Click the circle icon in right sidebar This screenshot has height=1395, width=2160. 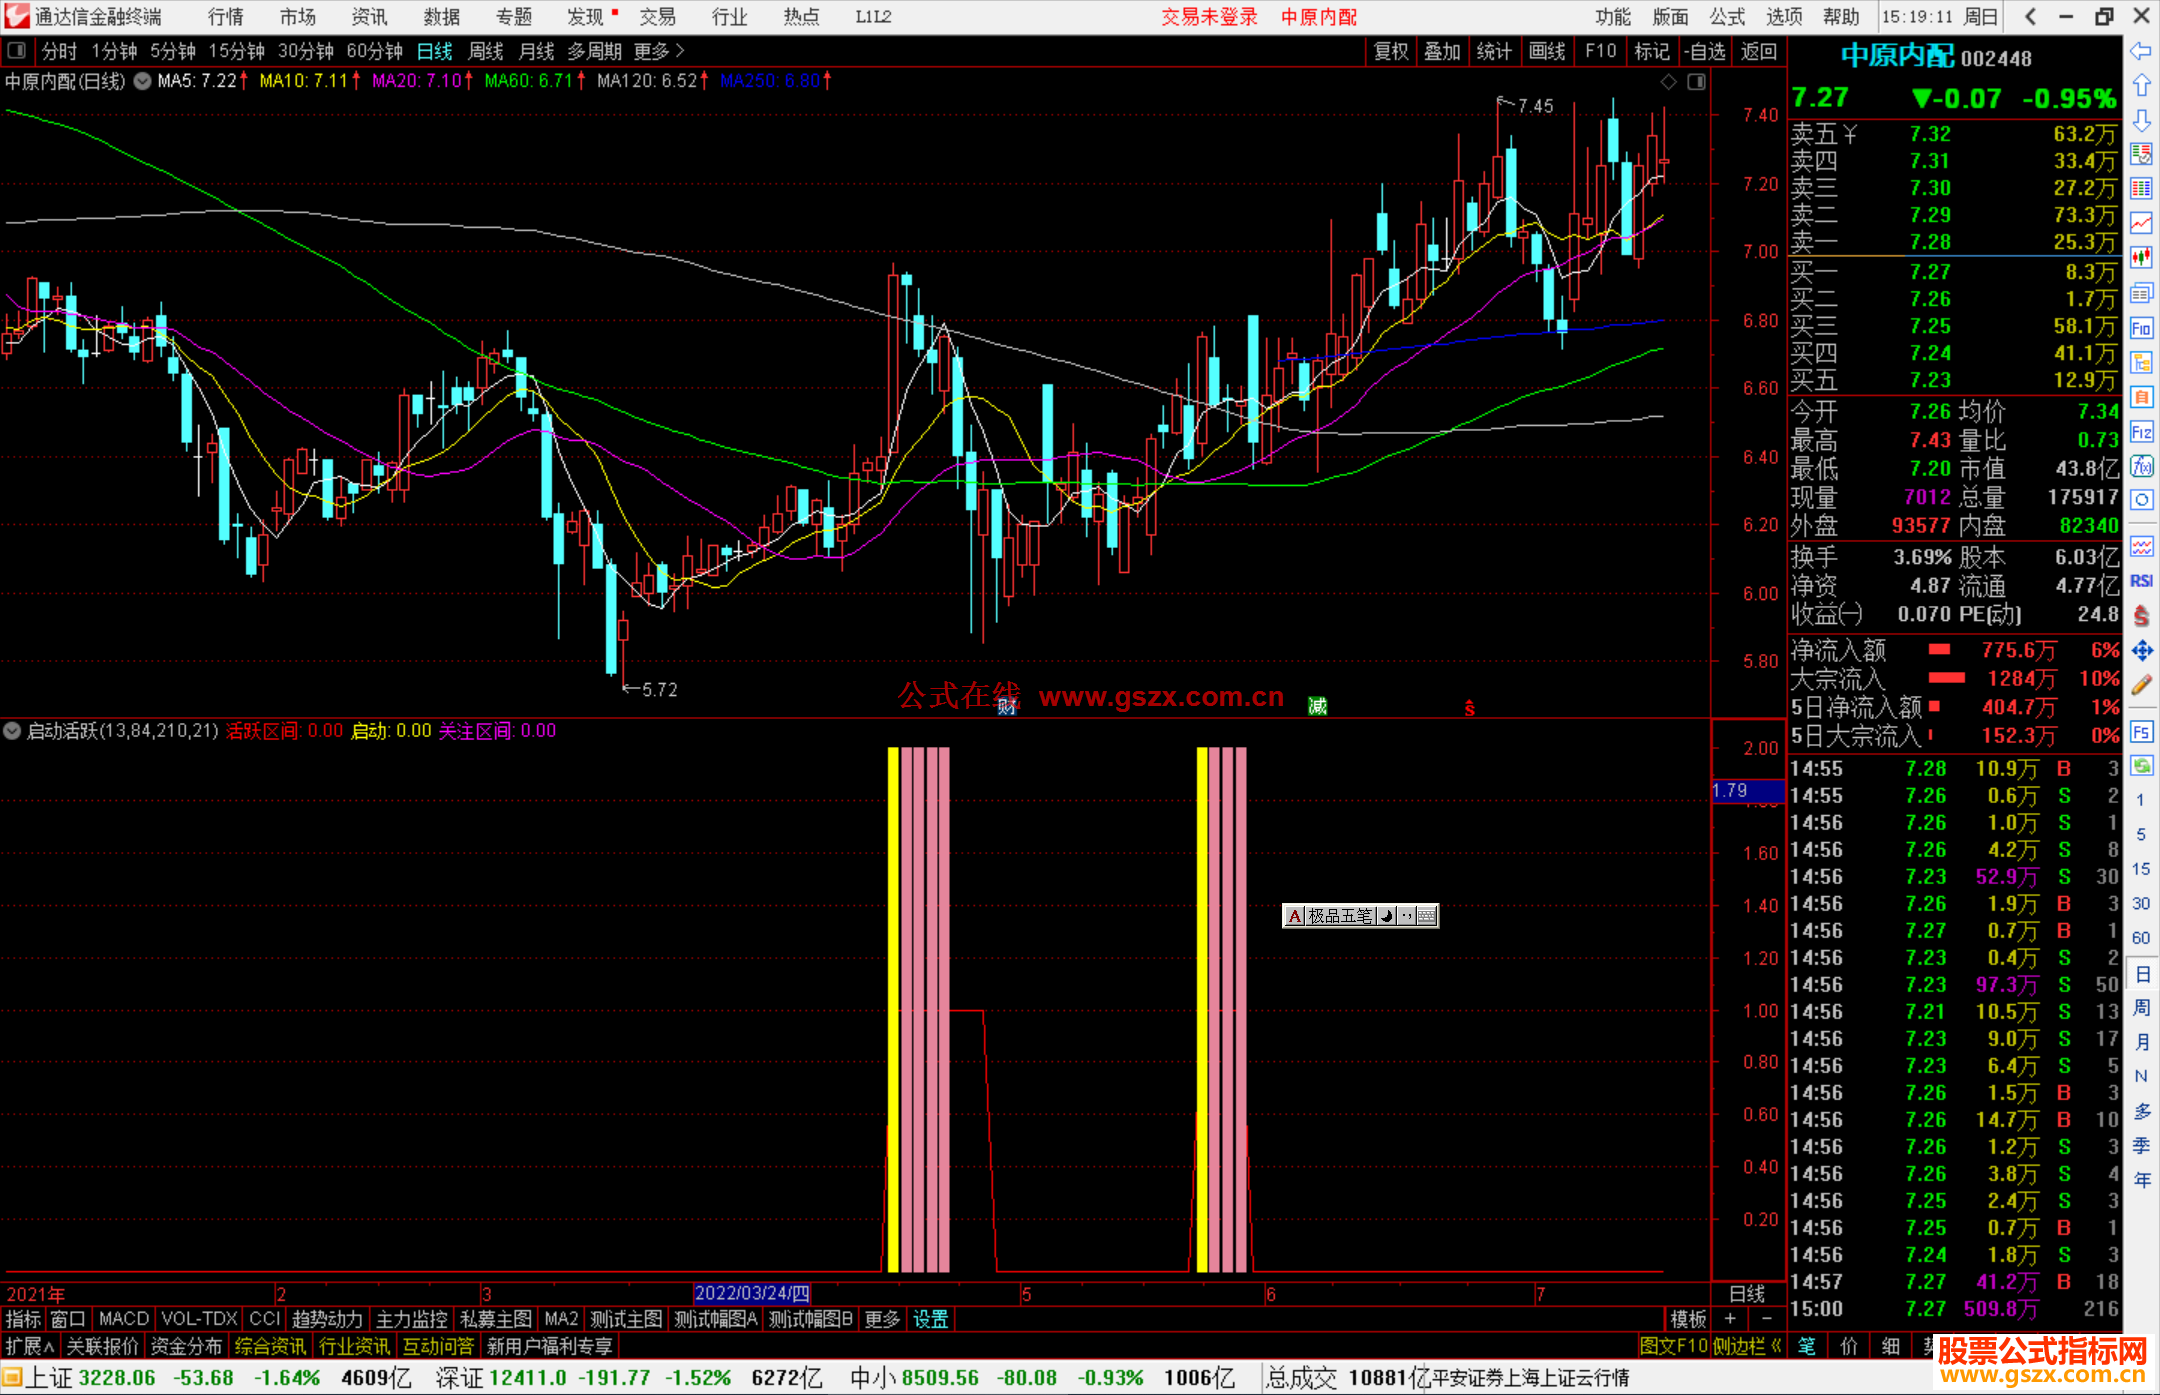tap(2141, 500)
